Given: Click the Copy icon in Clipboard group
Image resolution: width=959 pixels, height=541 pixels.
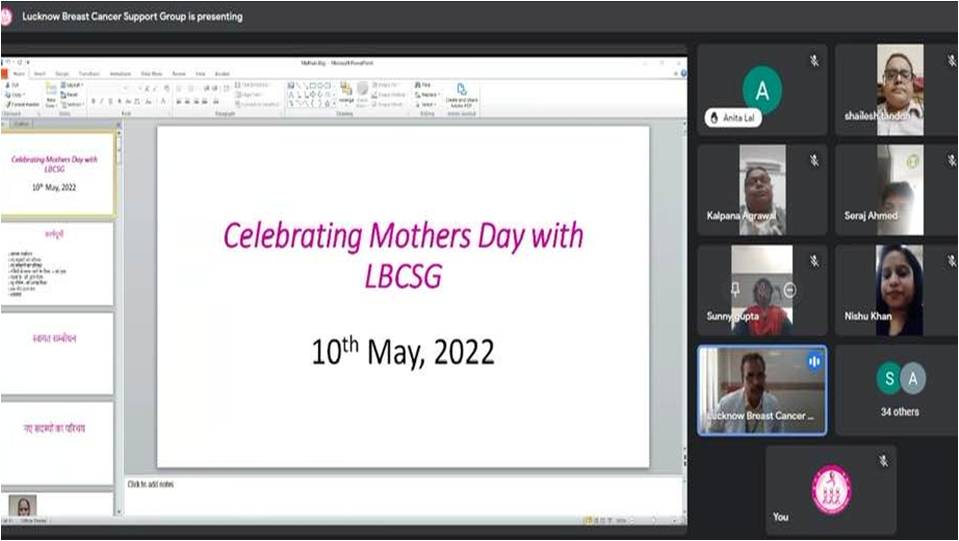Looking at the screenshot, I should point(8,95).
